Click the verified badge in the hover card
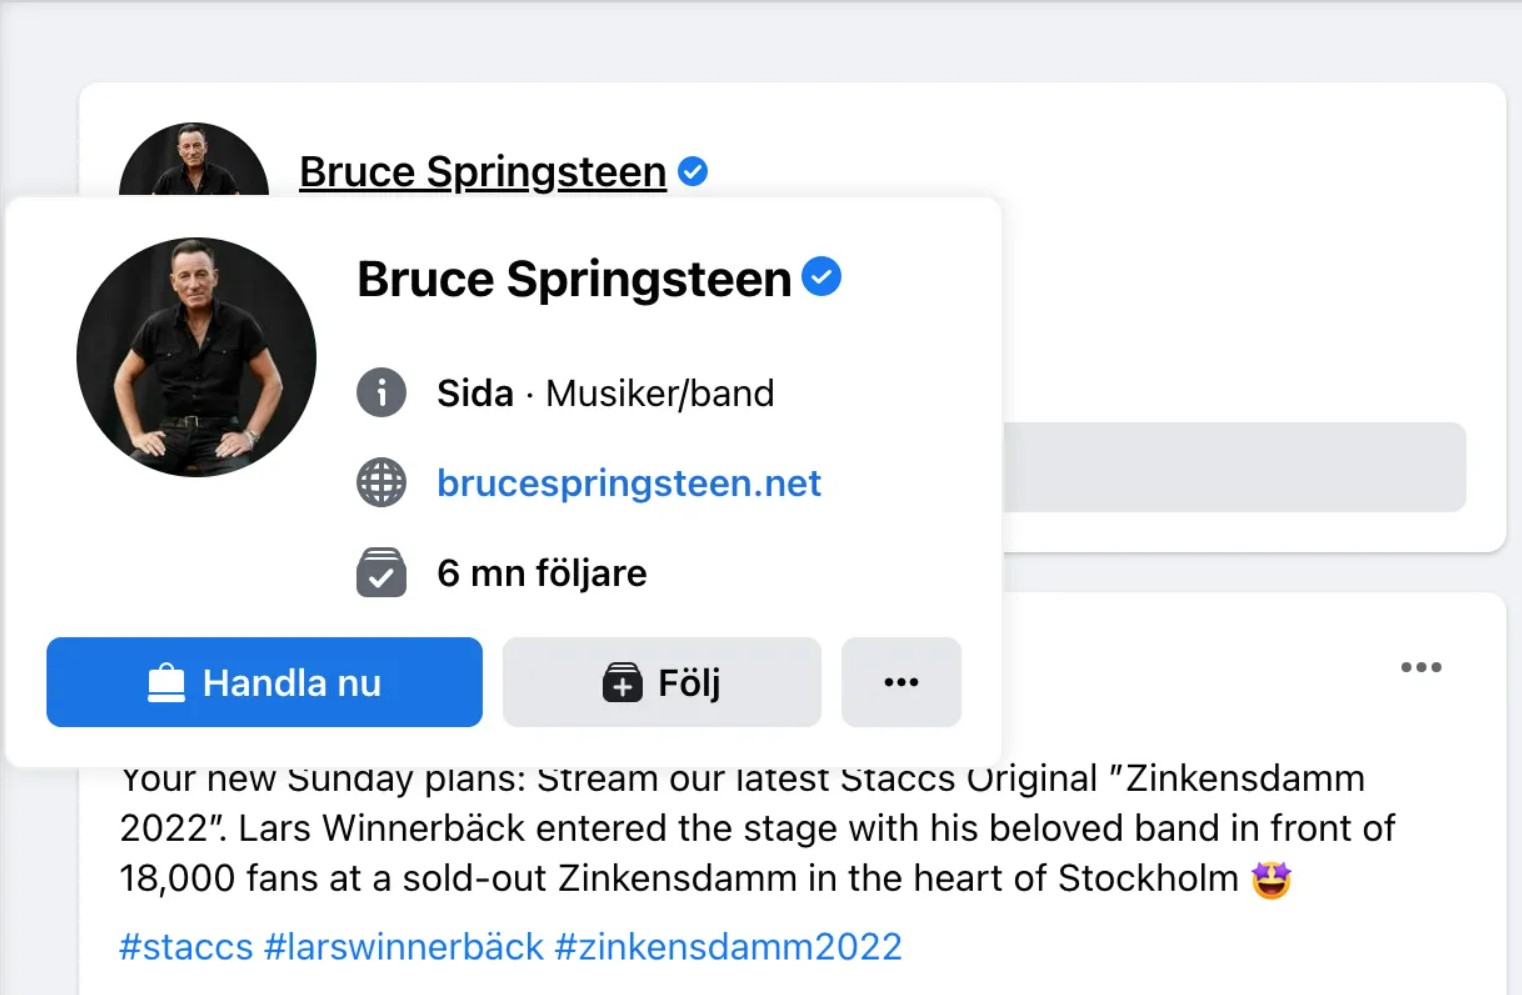 [821, 277]
